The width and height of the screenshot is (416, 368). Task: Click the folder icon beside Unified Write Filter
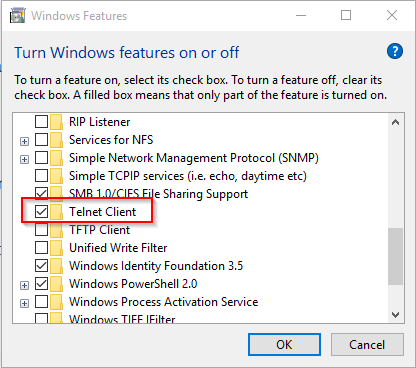point(56,248)
